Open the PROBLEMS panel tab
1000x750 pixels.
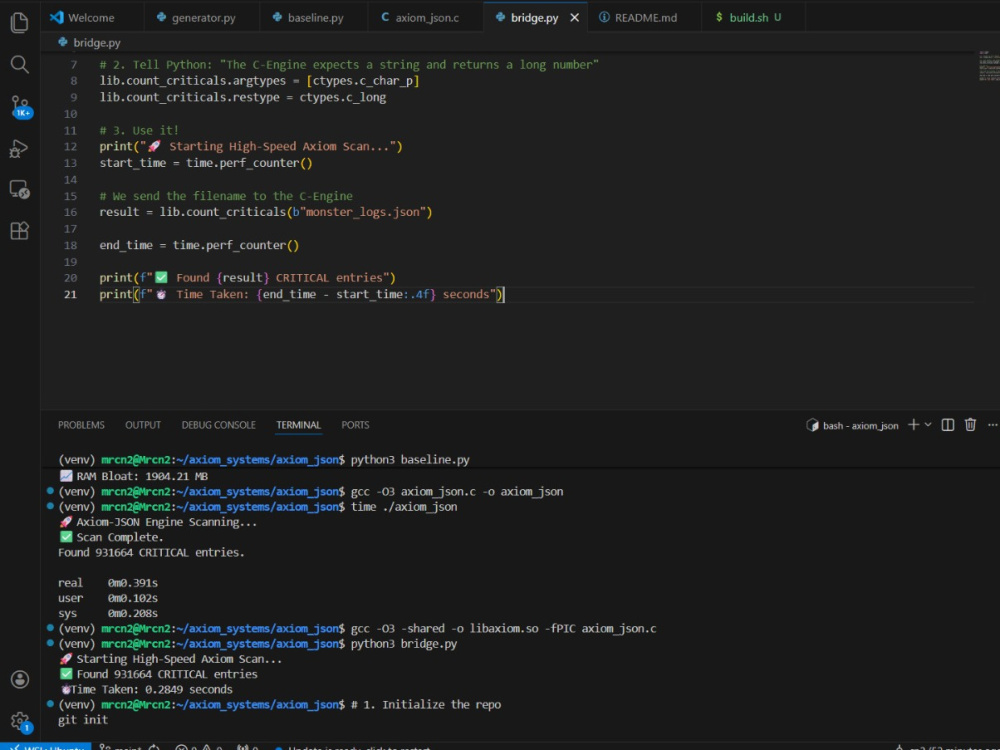tap(81, 425)
